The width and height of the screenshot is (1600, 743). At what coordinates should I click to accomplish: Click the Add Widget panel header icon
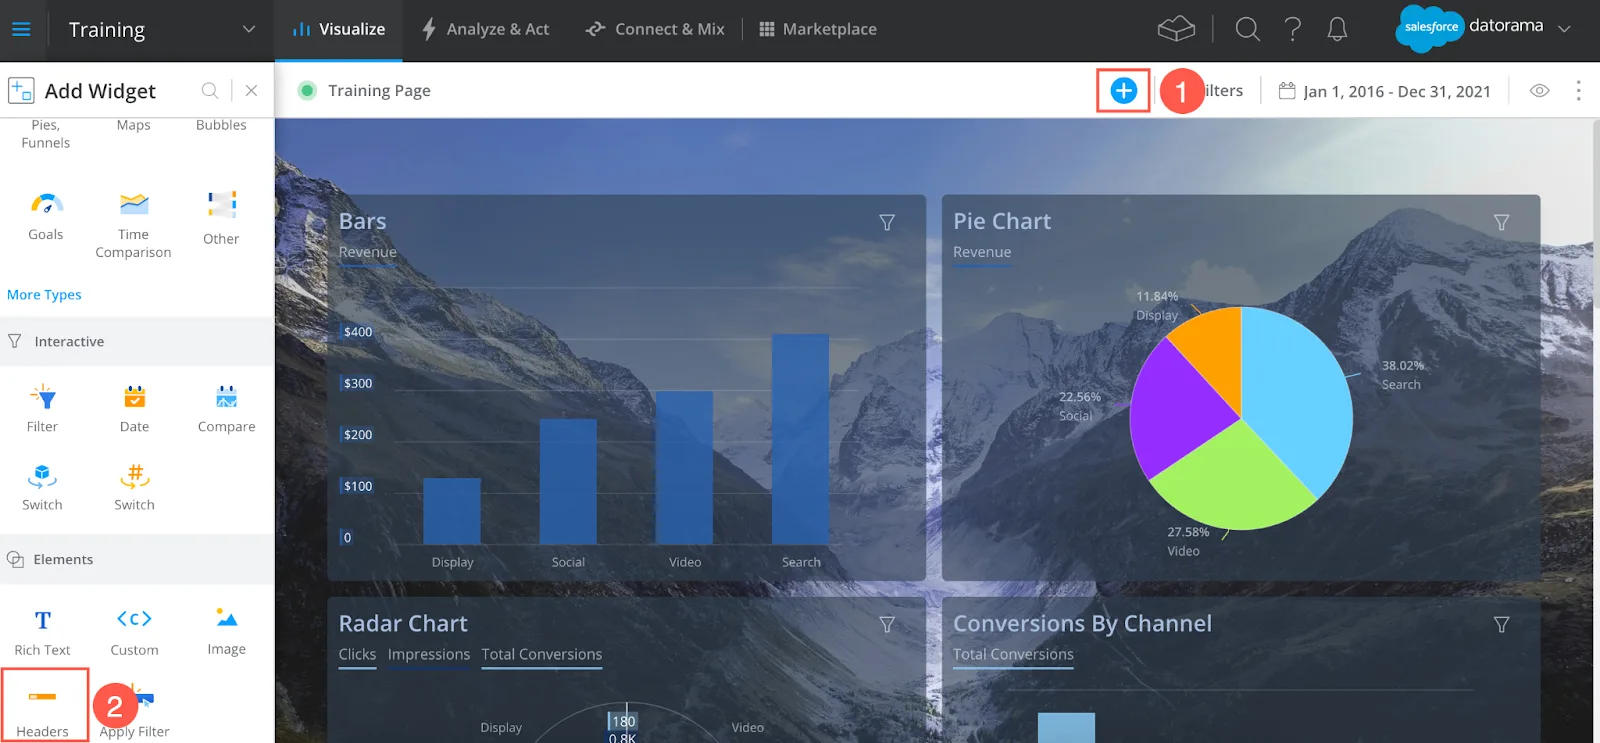(21, 91)
